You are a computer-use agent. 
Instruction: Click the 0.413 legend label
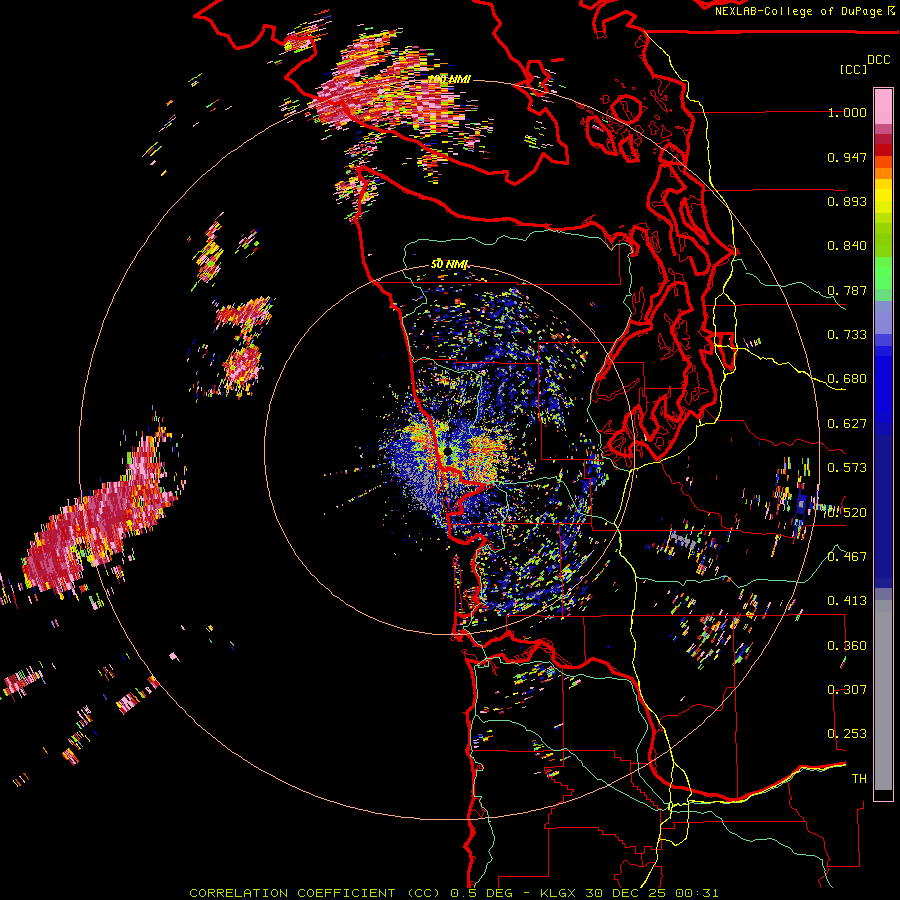click(x=847, y=601)
